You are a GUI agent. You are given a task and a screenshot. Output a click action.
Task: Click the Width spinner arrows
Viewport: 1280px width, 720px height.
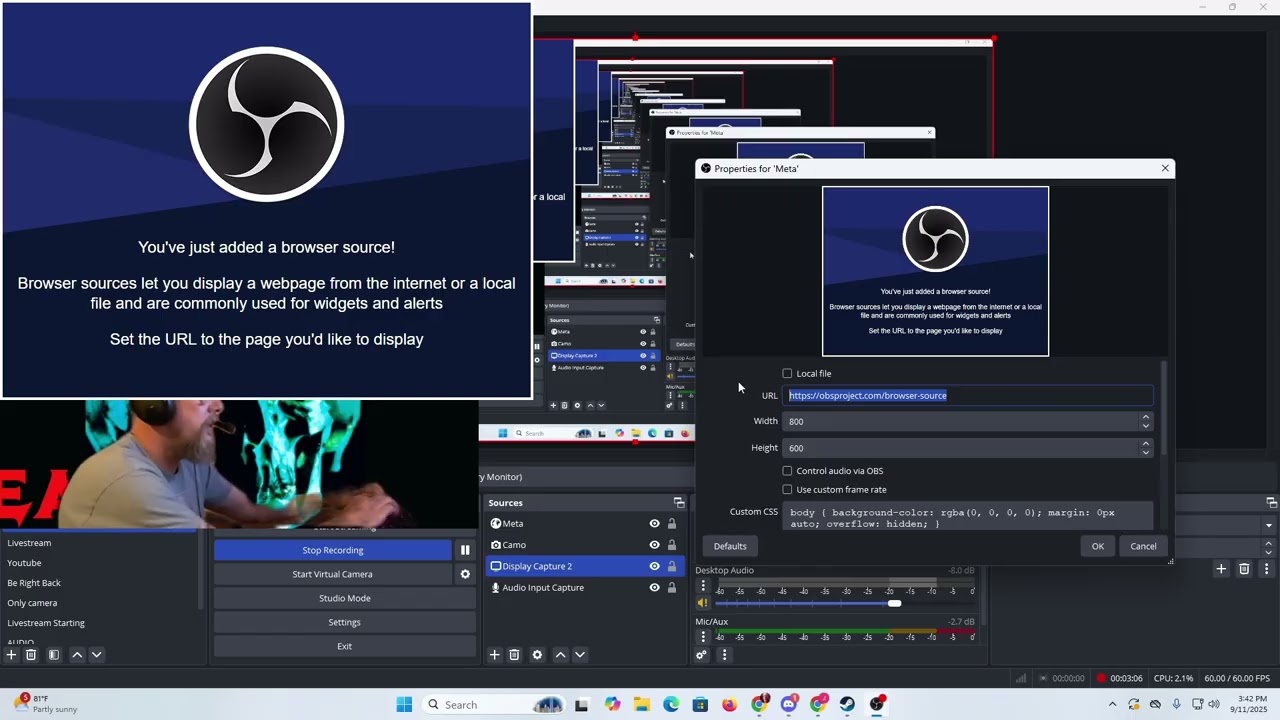[x=1146, y=422]
